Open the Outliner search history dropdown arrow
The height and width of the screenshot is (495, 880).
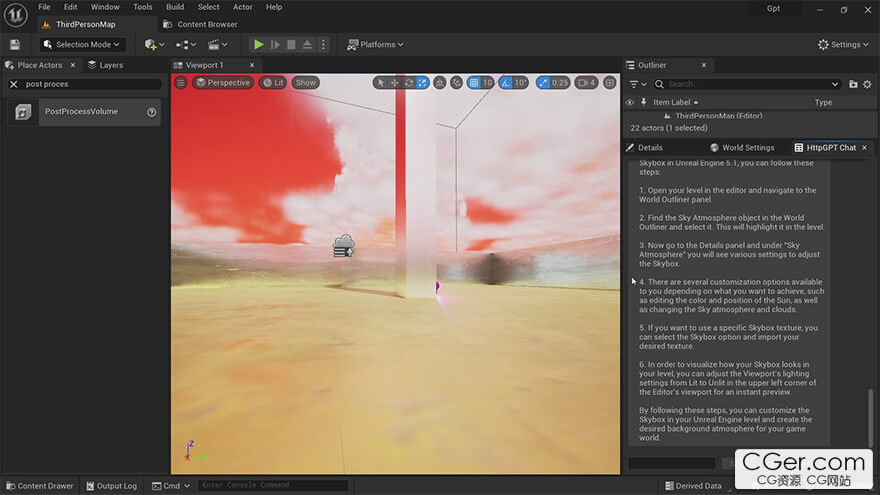835,84
